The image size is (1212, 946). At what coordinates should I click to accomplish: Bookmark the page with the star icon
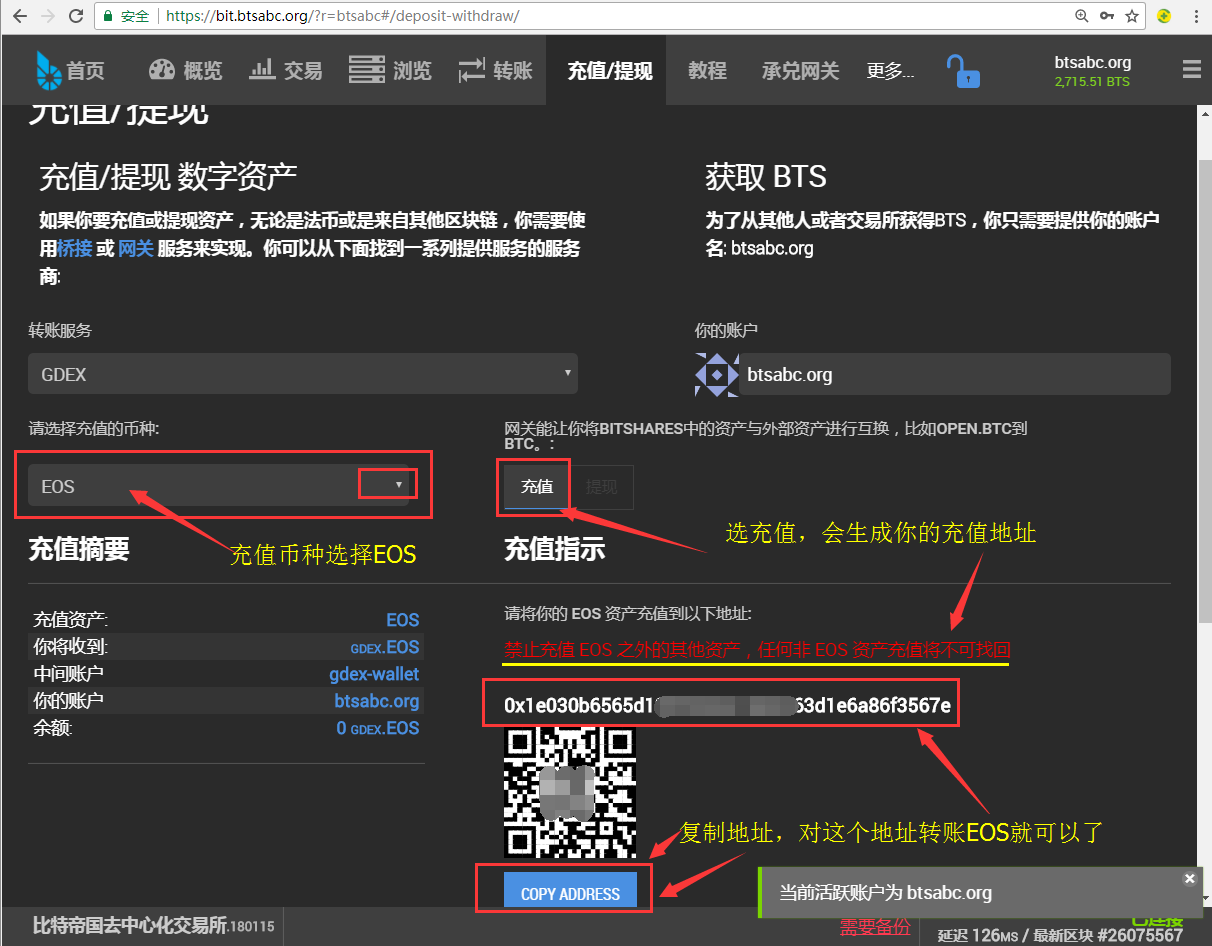click(1132, 16)
